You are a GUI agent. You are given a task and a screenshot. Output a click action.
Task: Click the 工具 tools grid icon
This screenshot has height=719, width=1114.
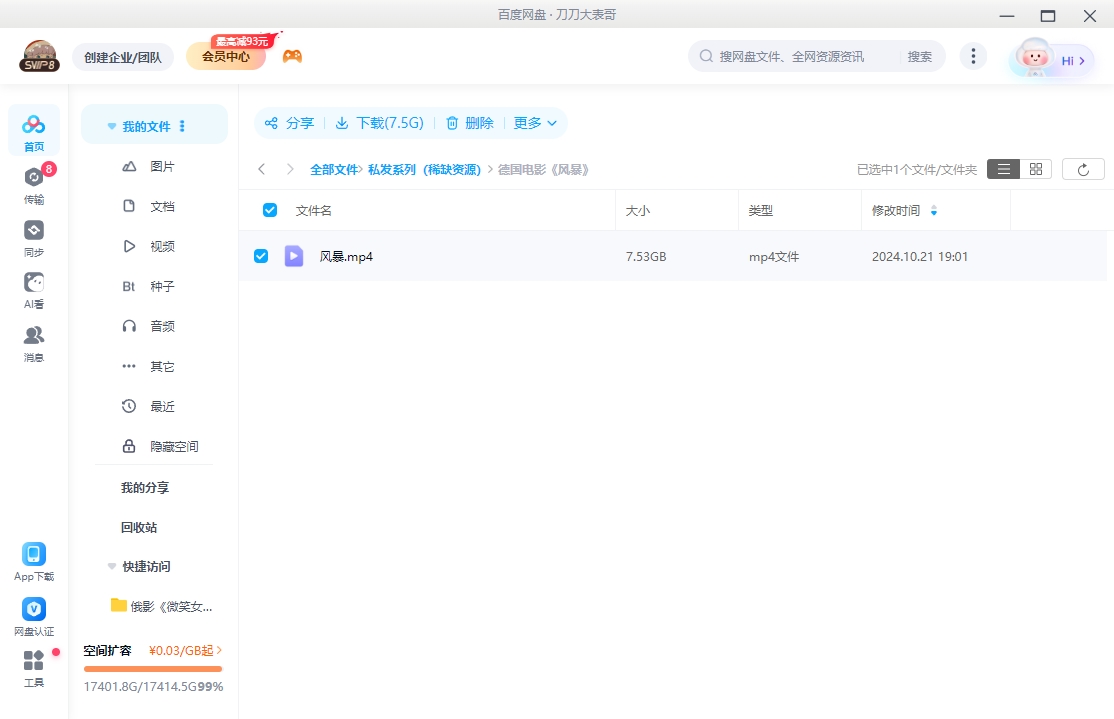click(34, 661)
